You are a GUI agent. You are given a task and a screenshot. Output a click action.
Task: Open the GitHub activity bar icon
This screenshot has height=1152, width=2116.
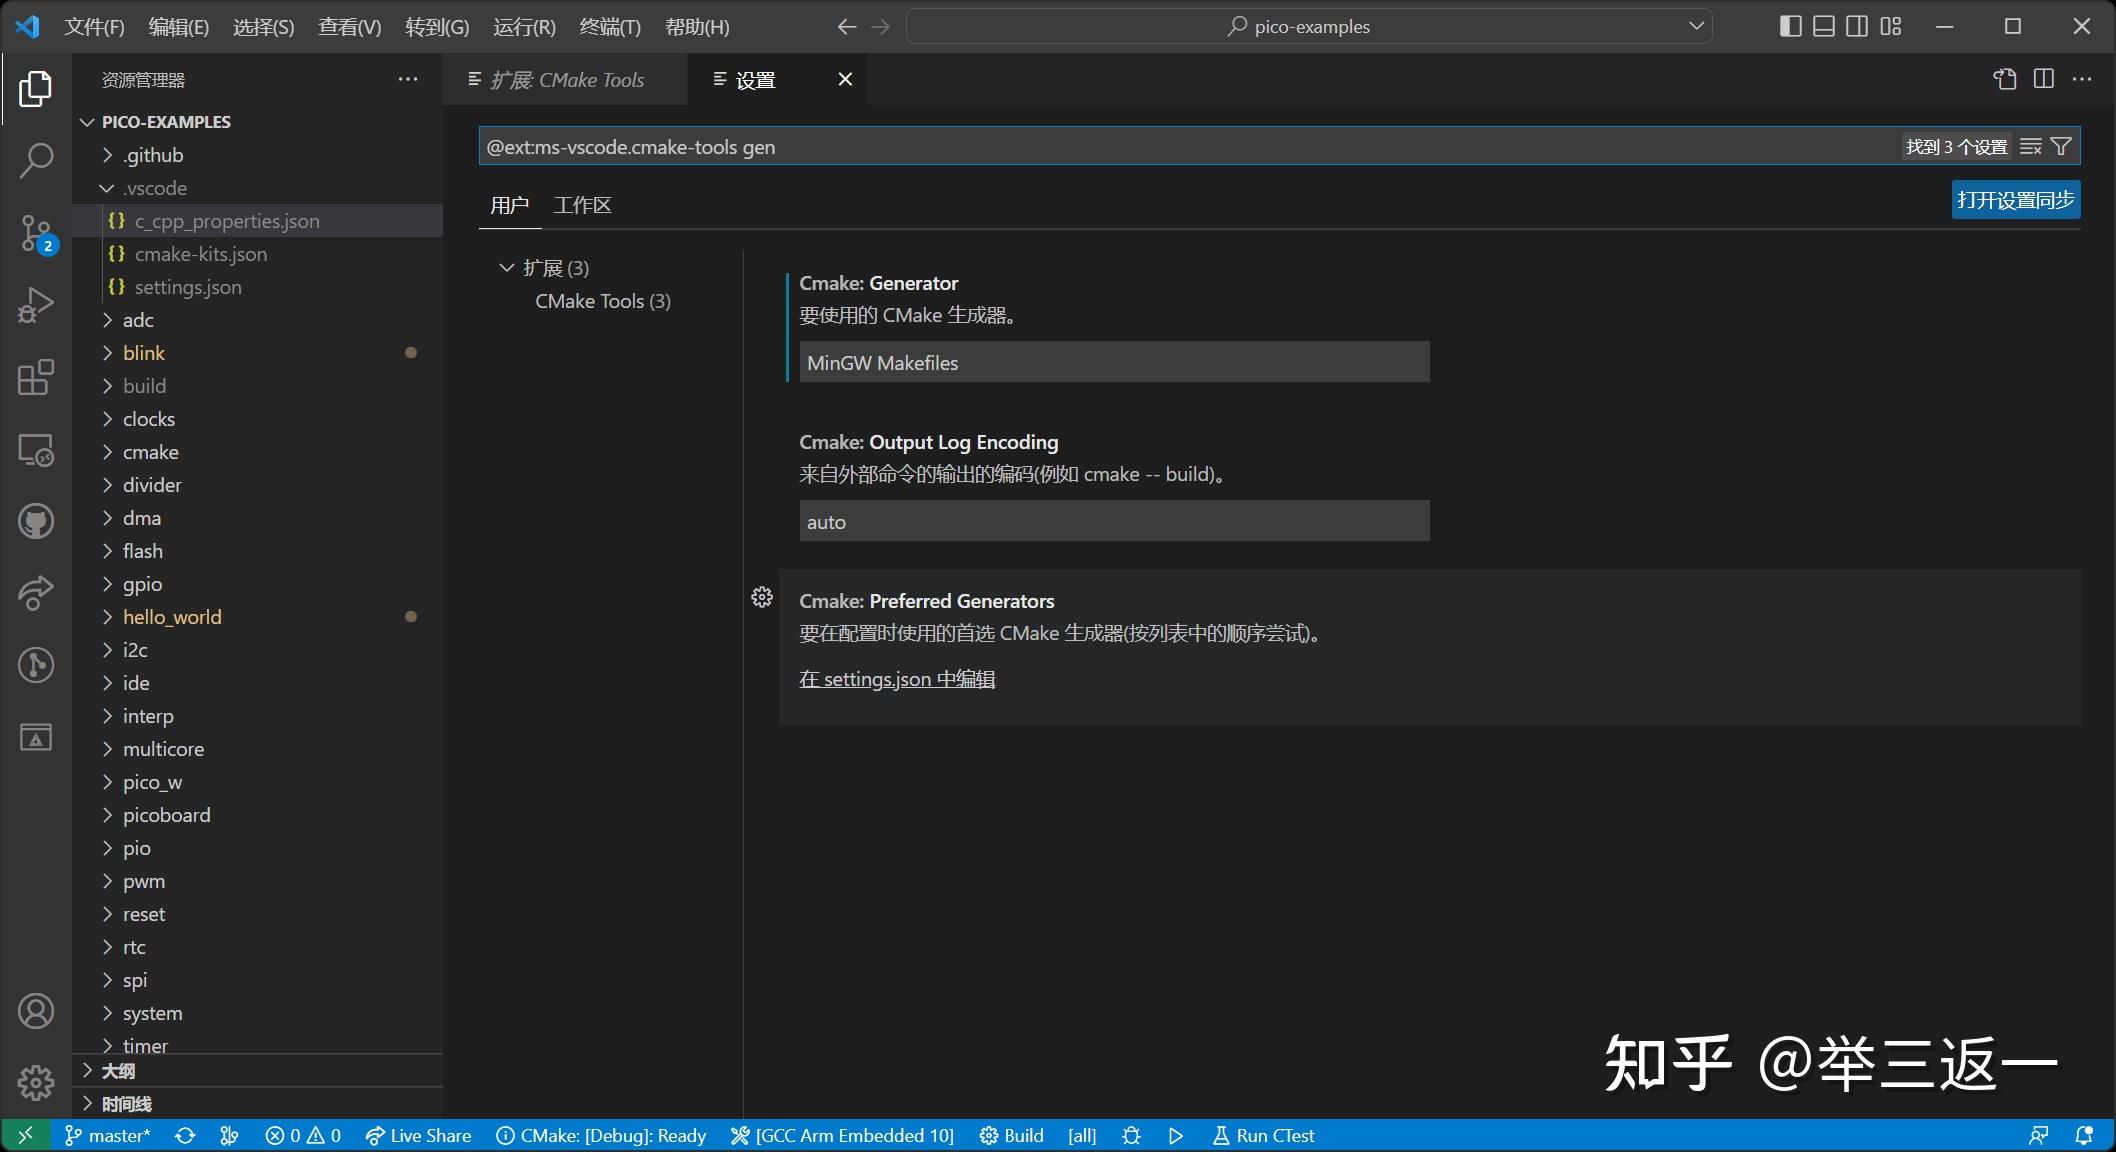[x=36, y=521]
